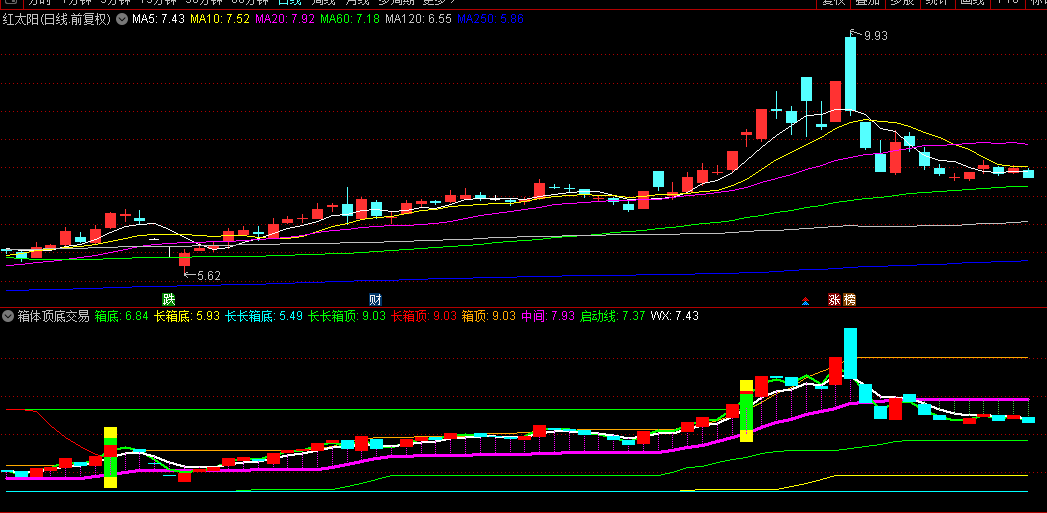Select the red candlestick at the 5.62 low
The height and width of the screenshot is (513, 1047).
pos(184,260)
